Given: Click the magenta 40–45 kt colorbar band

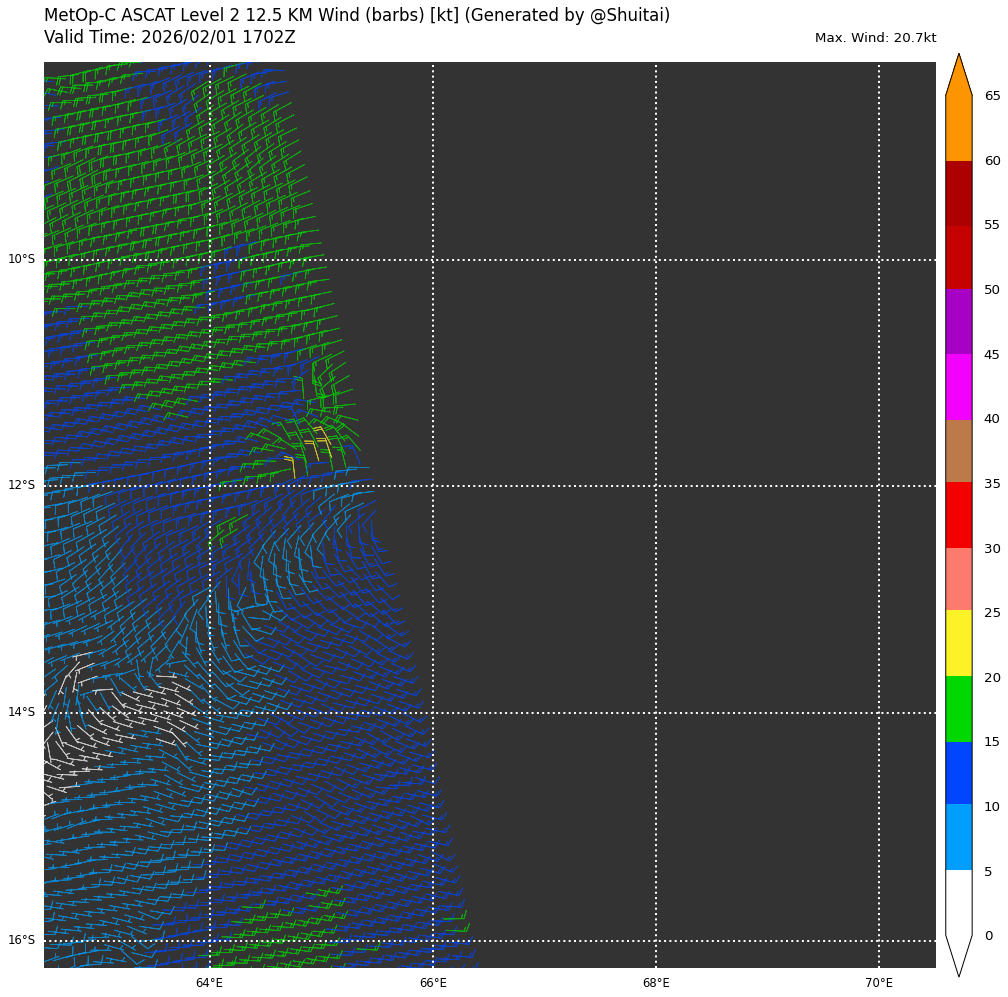Looking at the screenshot, I should point(958,387).
